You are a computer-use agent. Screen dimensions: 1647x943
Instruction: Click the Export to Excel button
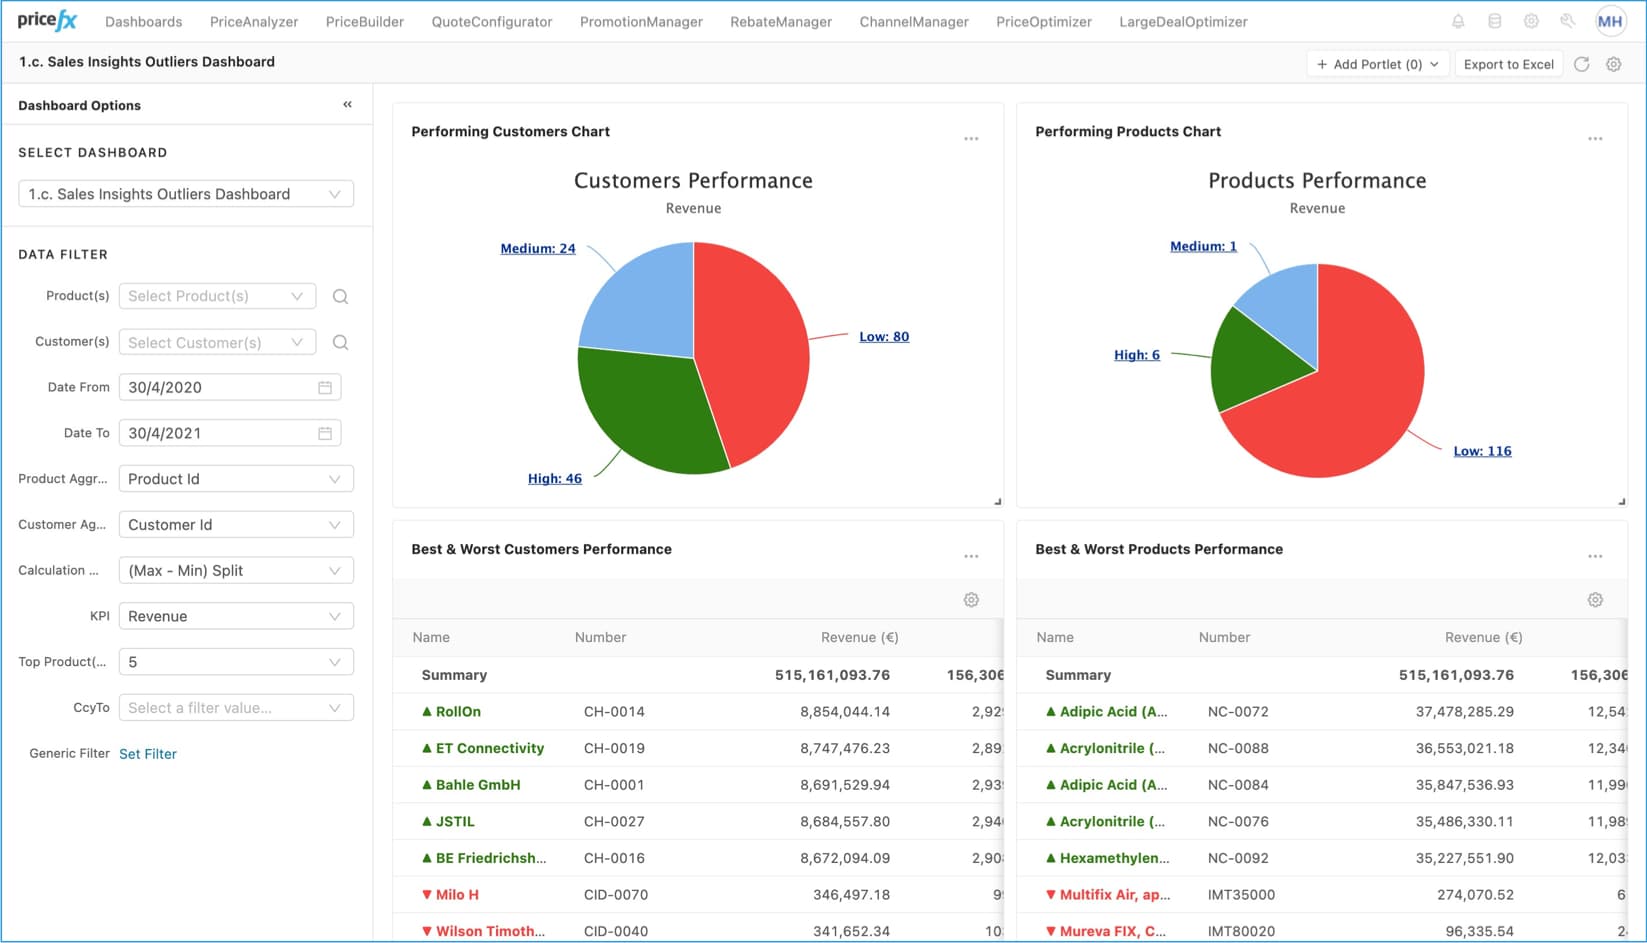click(x=1508, y=63)
